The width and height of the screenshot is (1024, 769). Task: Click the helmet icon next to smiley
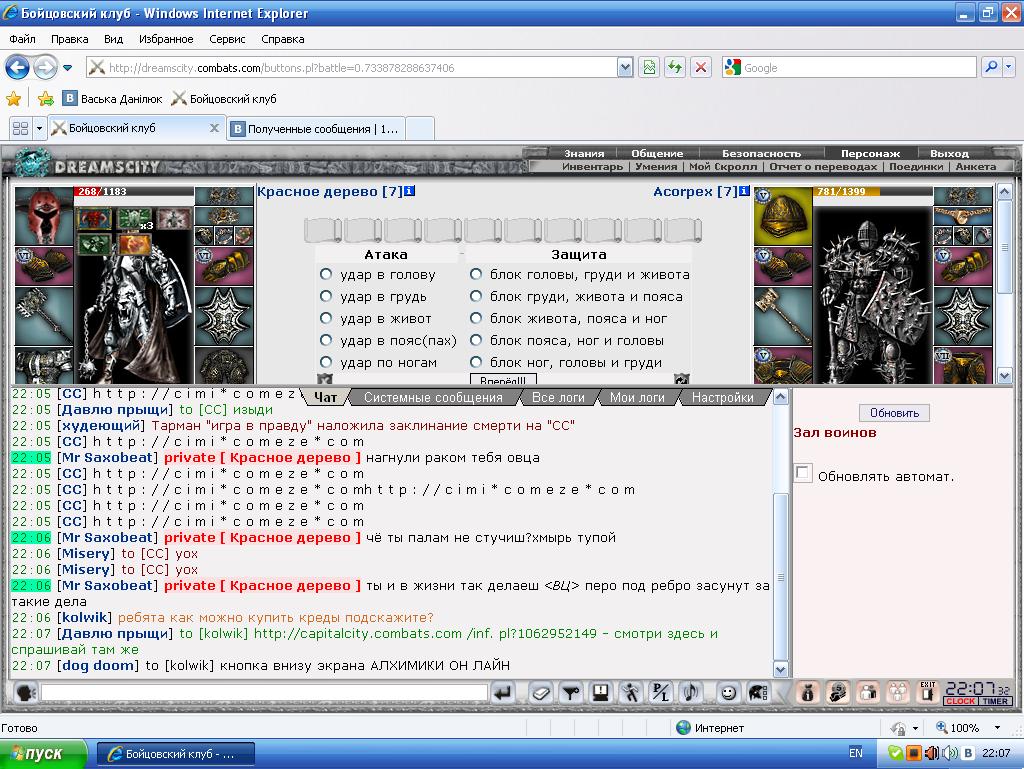pyautogui.click(x=758, y=692)
